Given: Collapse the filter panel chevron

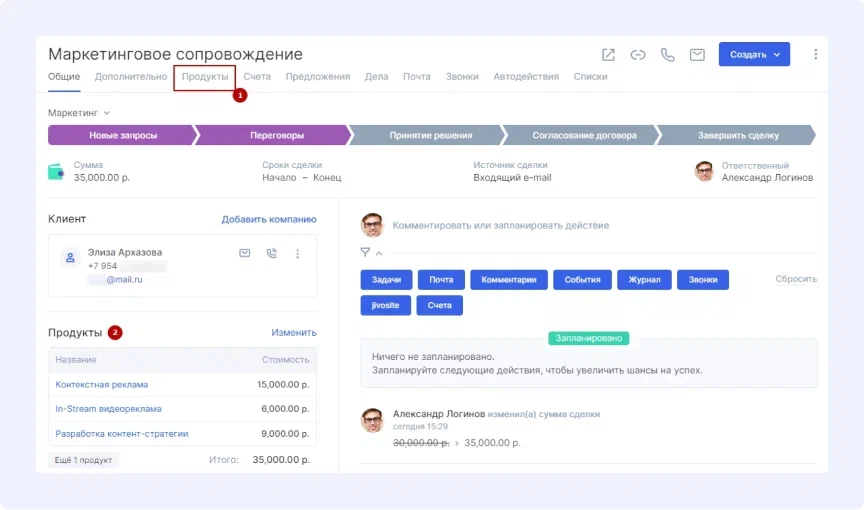Looking at the screenshot, I should (379, 254).
